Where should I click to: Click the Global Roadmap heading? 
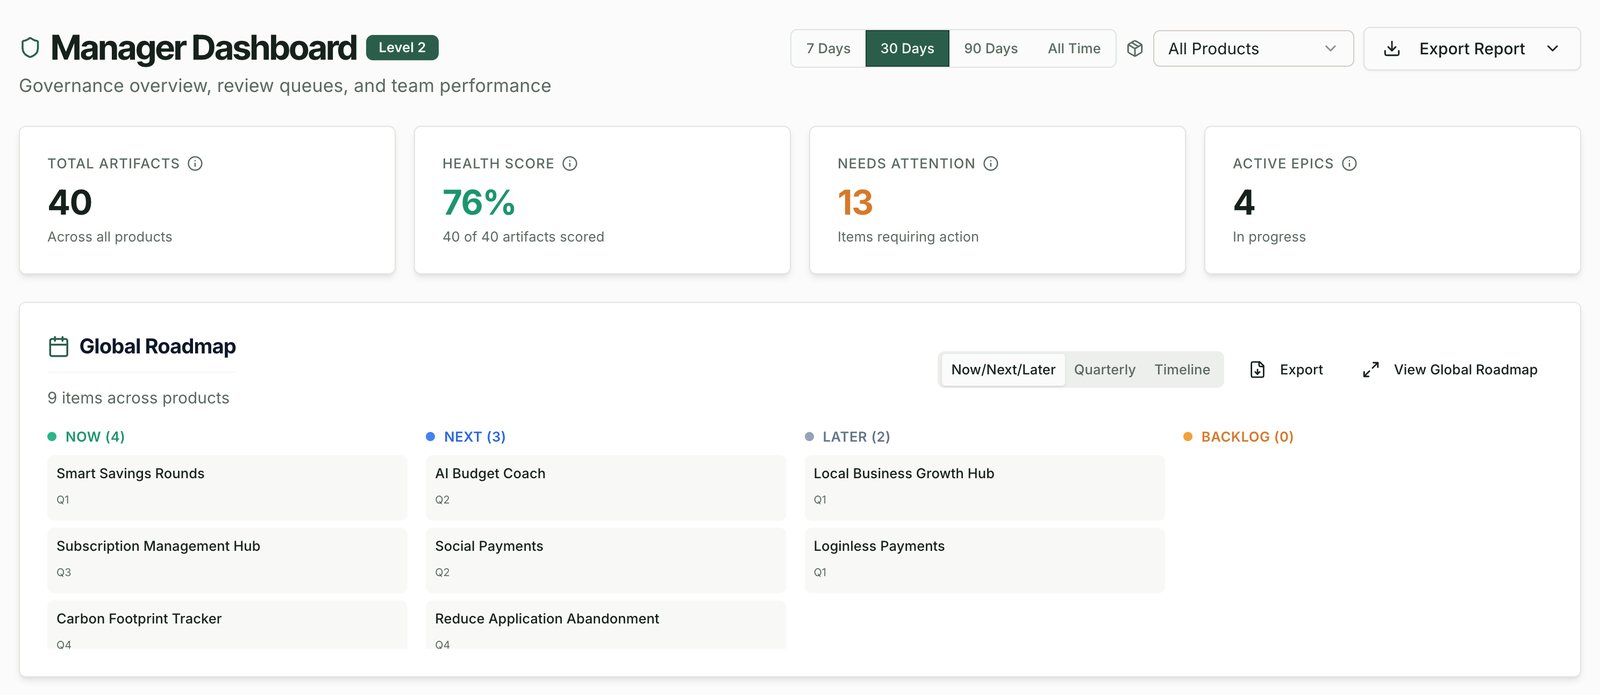pos(158,346)
